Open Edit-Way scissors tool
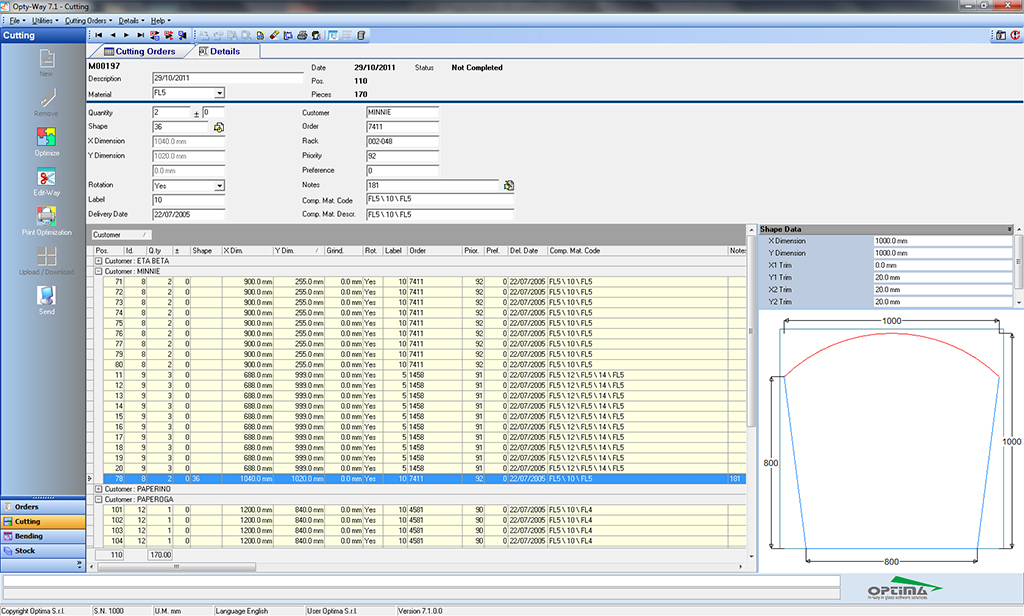 (x=46, y=177)
